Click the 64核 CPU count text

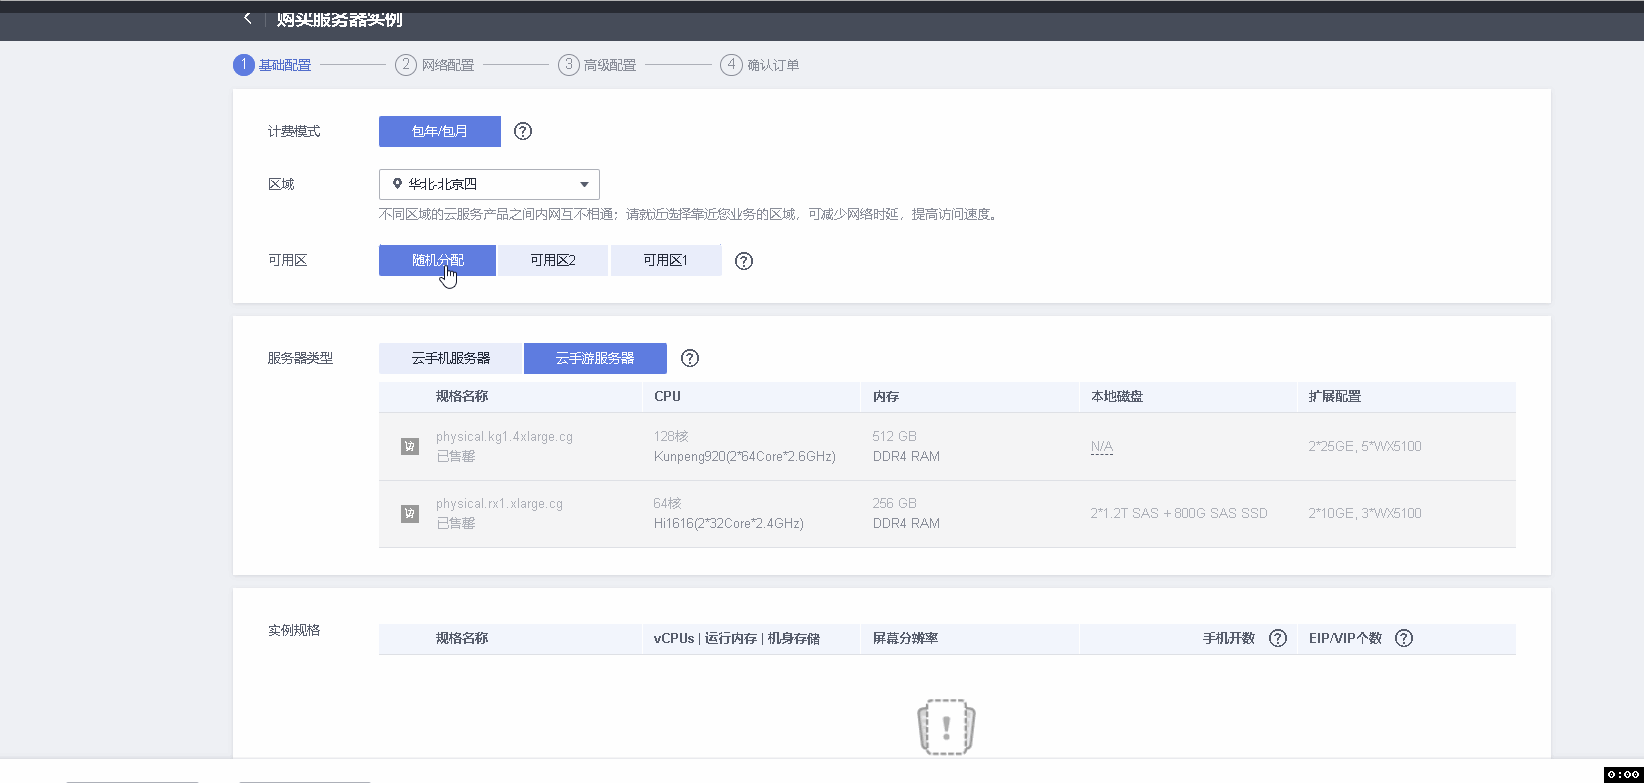coord(667,503)
